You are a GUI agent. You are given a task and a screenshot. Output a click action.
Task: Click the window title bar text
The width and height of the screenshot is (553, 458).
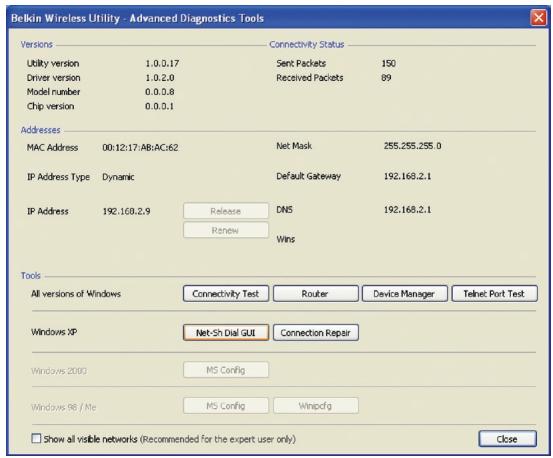pyautogui.click(x=138, y=18)
